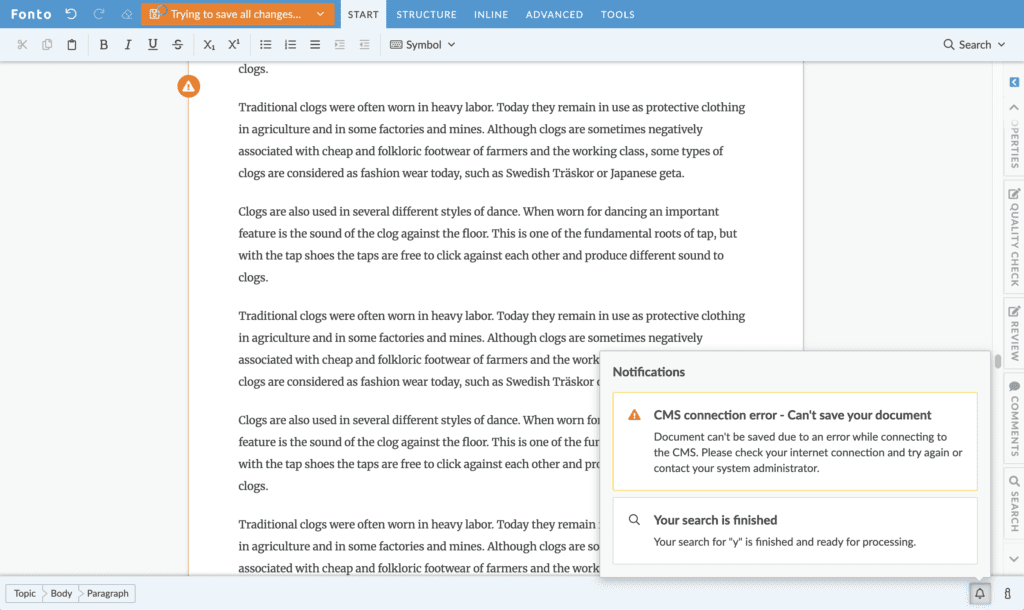Undo the last edit

pyautogui.click(x=71, y=14)
